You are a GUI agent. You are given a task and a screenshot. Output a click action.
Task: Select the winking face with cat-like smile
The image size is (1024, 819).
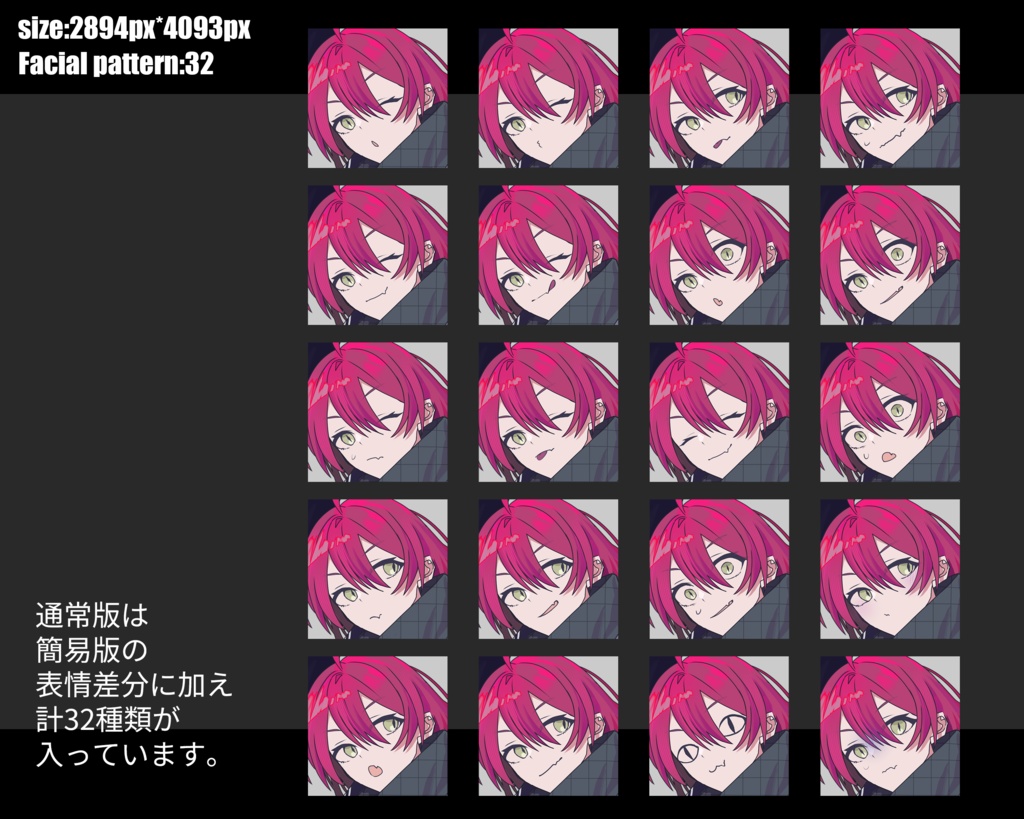pyautogui.click(x=377, y=255)
